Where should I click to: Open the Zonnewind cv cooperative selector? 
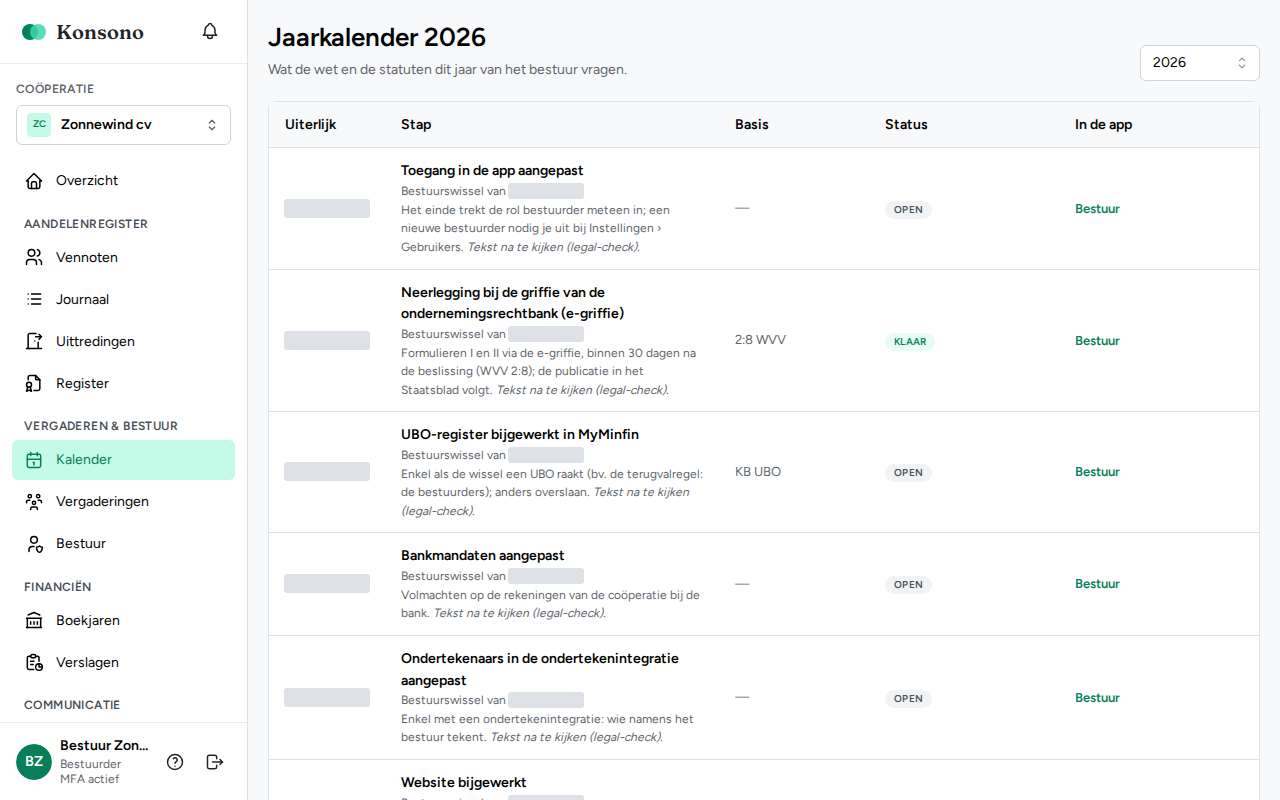(123, 125)
